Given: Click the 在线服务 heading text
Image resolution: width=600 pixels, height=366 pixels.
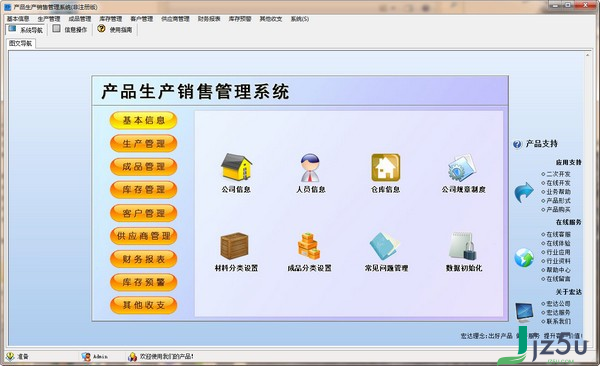Looking at the screenshot, I should point(569,222).
